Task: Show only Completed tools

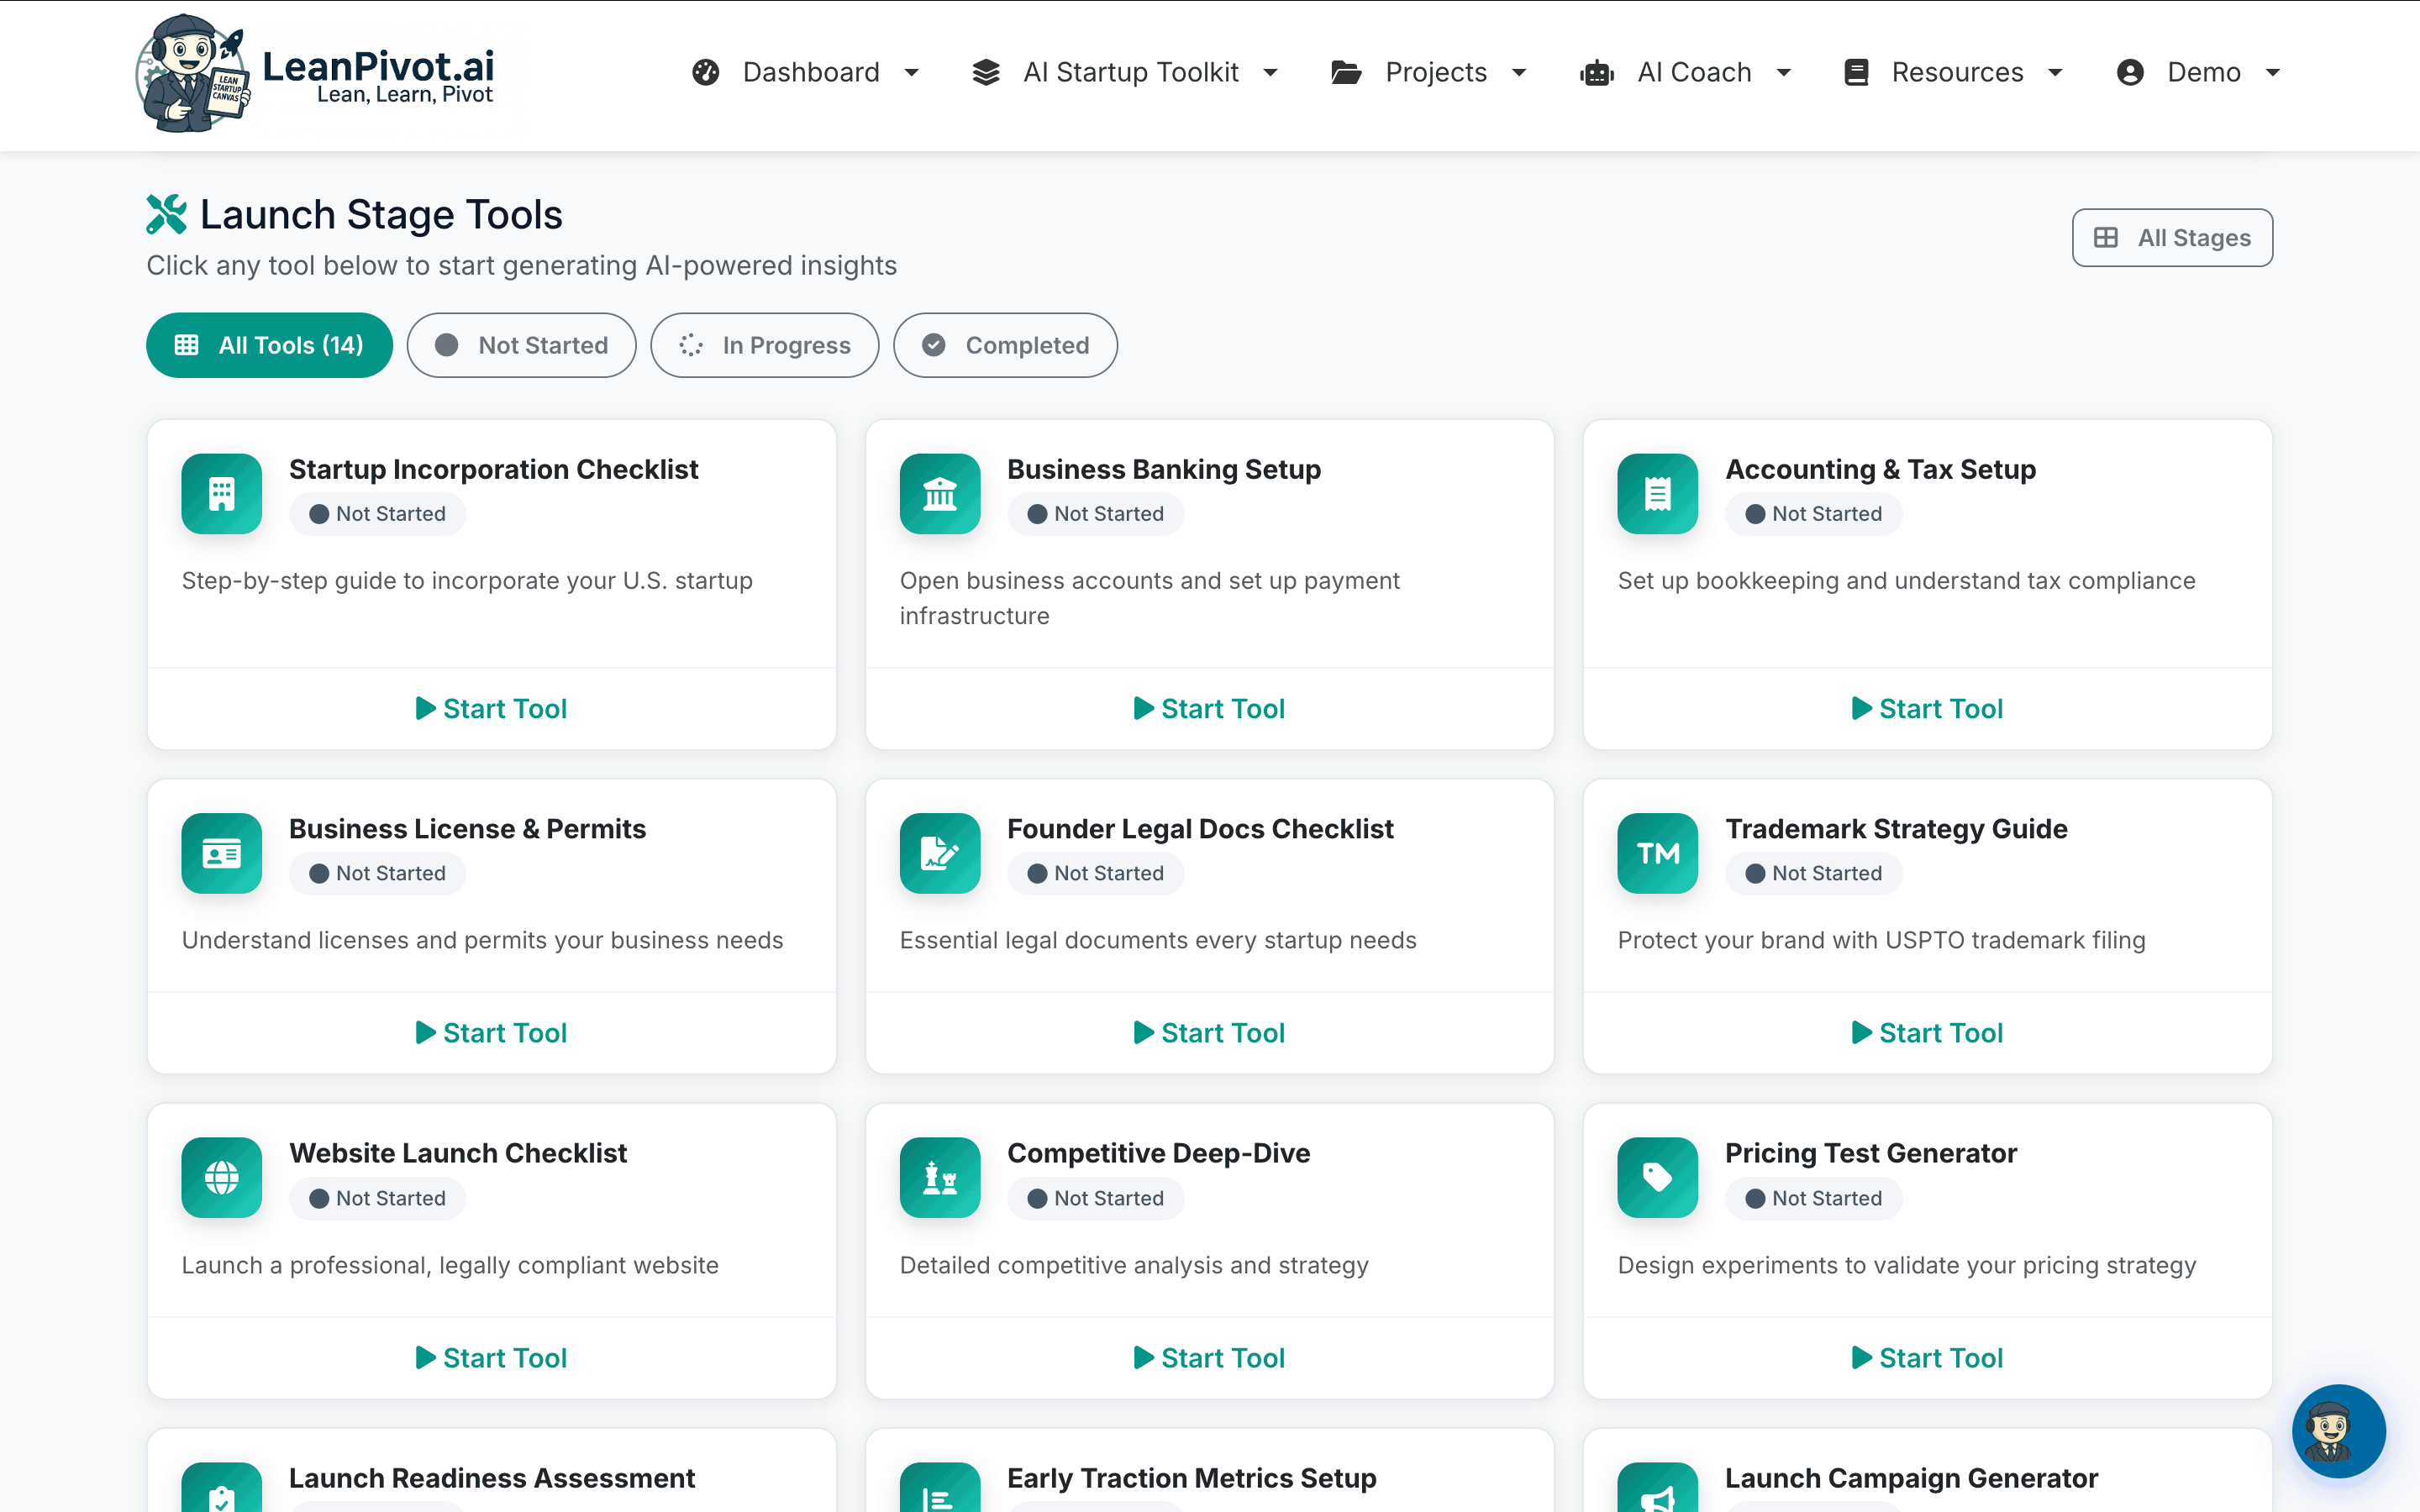Action: (1004, 345)
